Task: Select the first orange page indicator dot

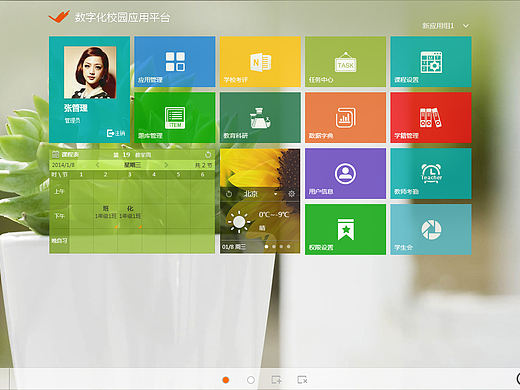Action: [226, 380]
